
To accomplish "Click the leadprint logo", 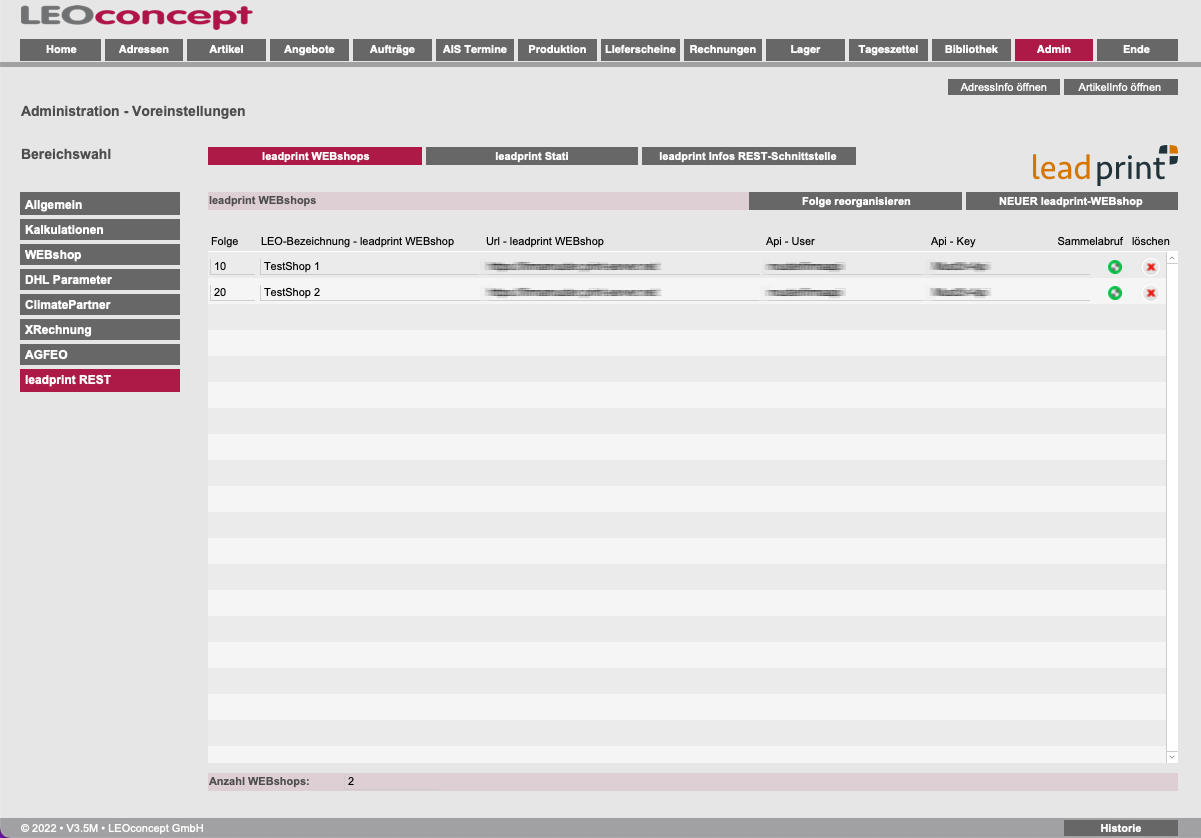I will tap(1105, 165).
